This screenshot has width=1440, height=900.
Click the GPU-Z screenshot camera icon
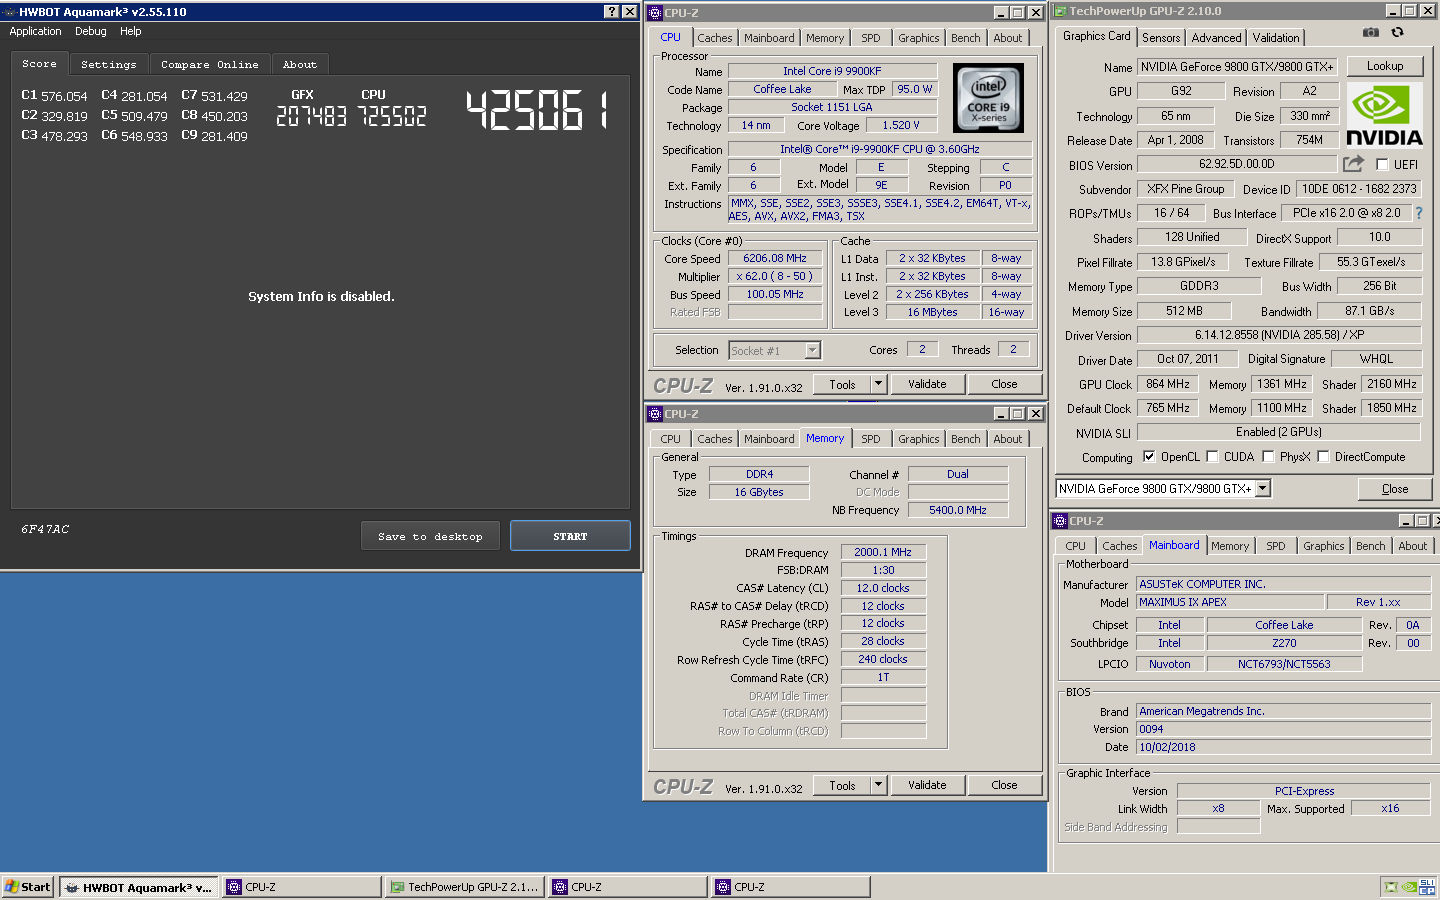coord(1369,32)
